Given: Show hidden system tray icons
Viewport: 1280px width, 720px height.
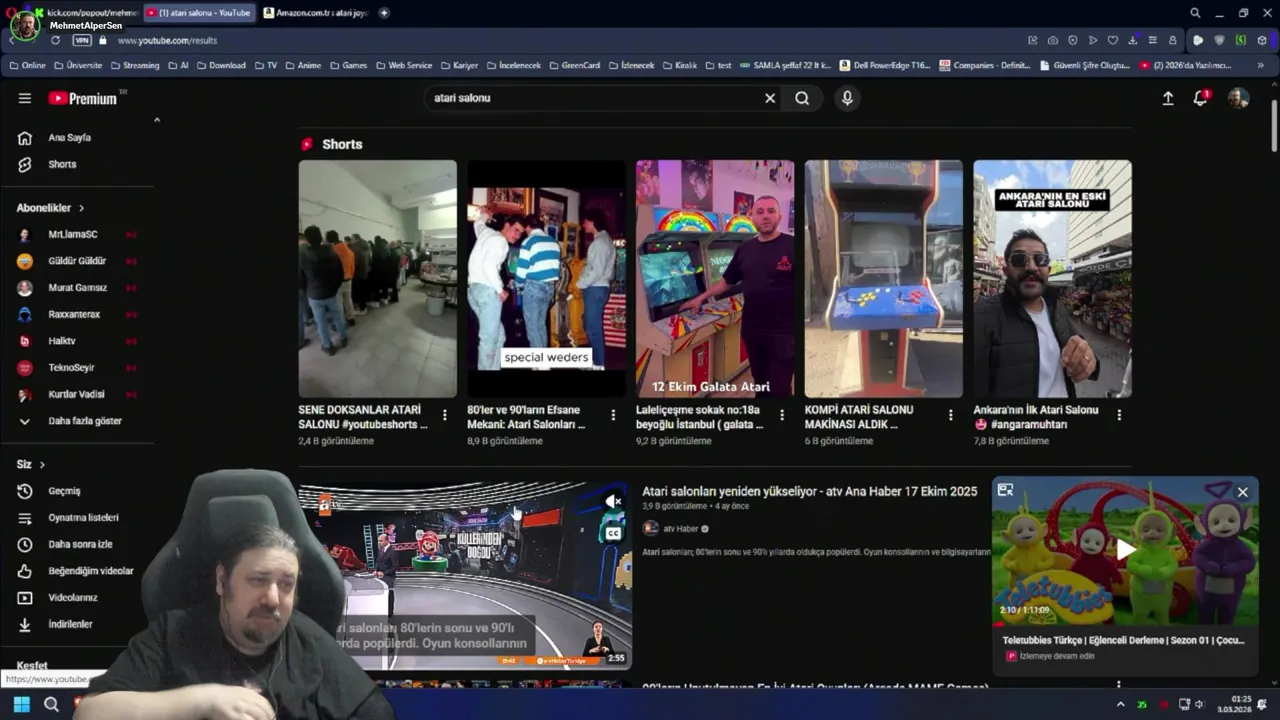Looking at the screenshot, I should (1119, 704).
